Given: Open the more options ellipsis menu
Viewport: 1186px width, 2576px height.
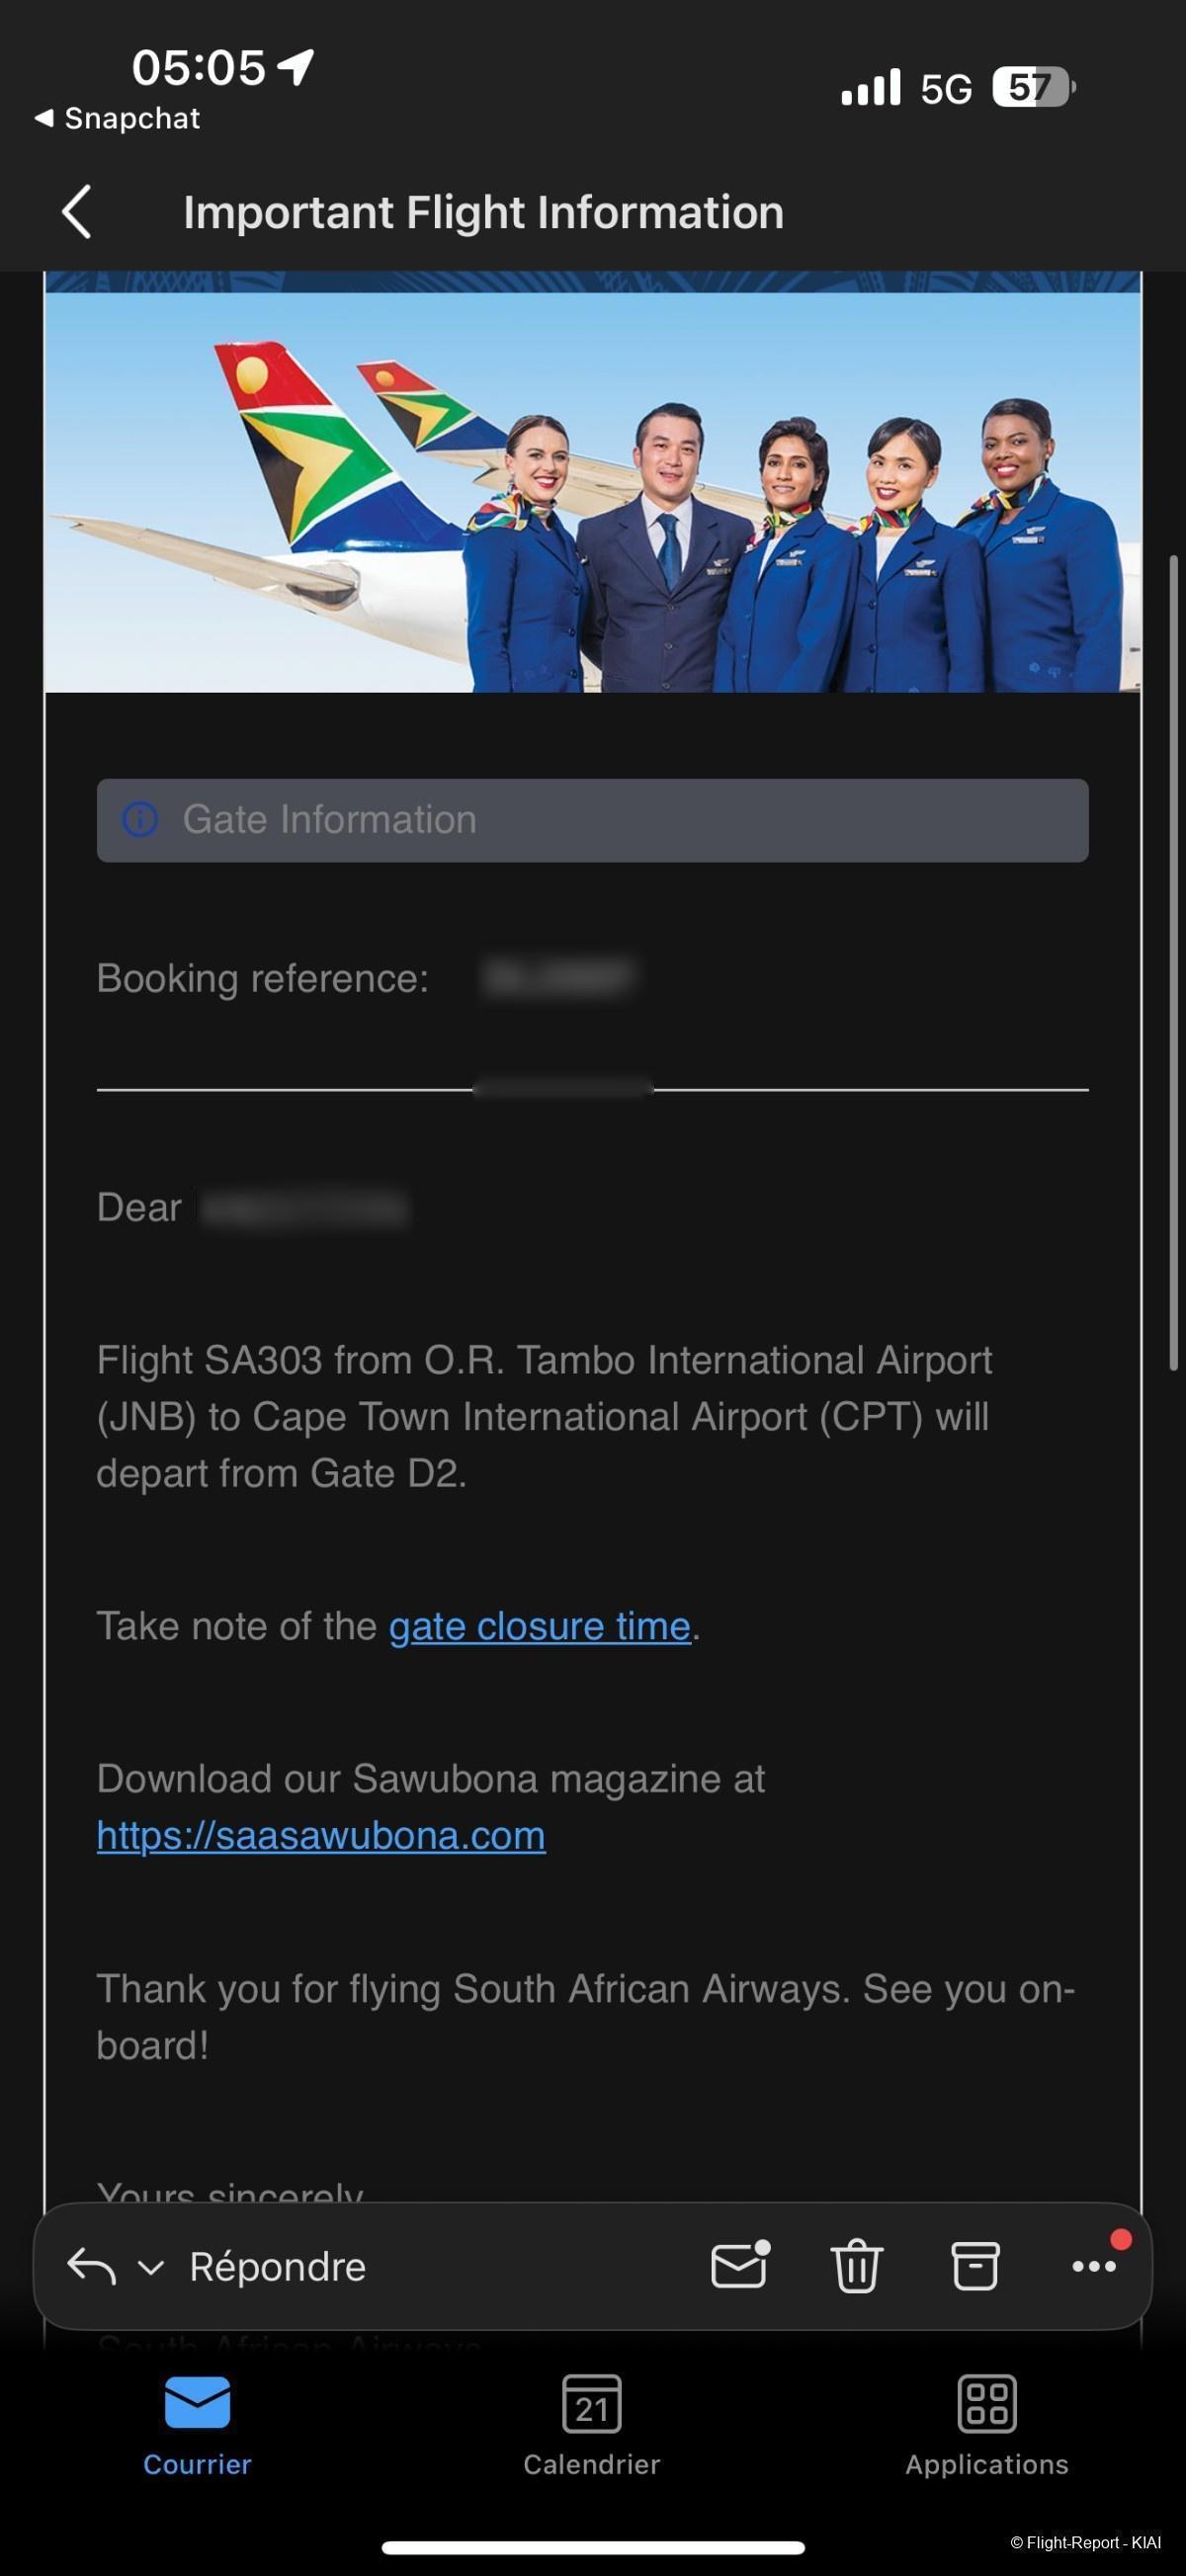Looking at the screenshot, I should 1094,2266.
